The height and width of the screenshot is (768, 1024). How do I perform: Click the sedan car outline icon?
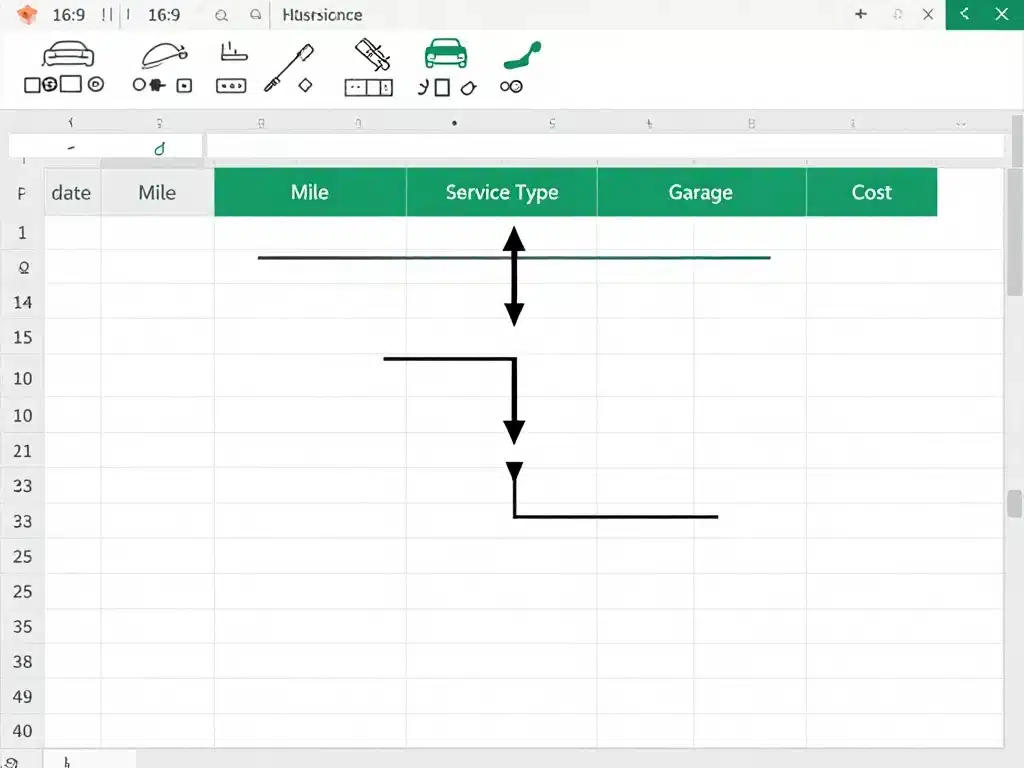point(67,55)
